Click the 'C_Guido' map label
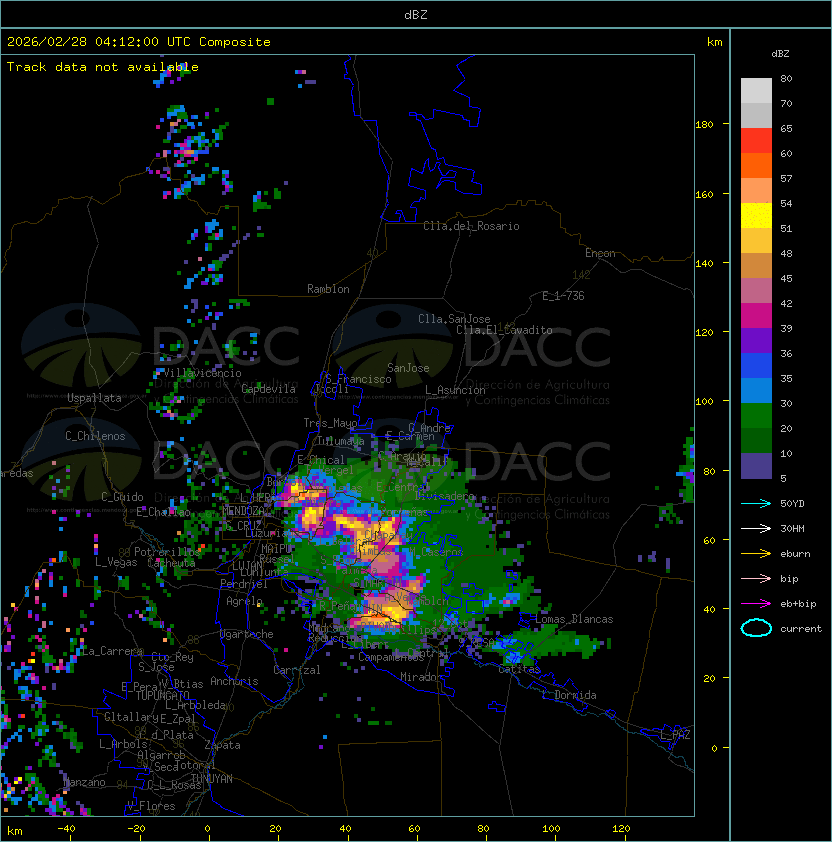 tap(122, 497)
